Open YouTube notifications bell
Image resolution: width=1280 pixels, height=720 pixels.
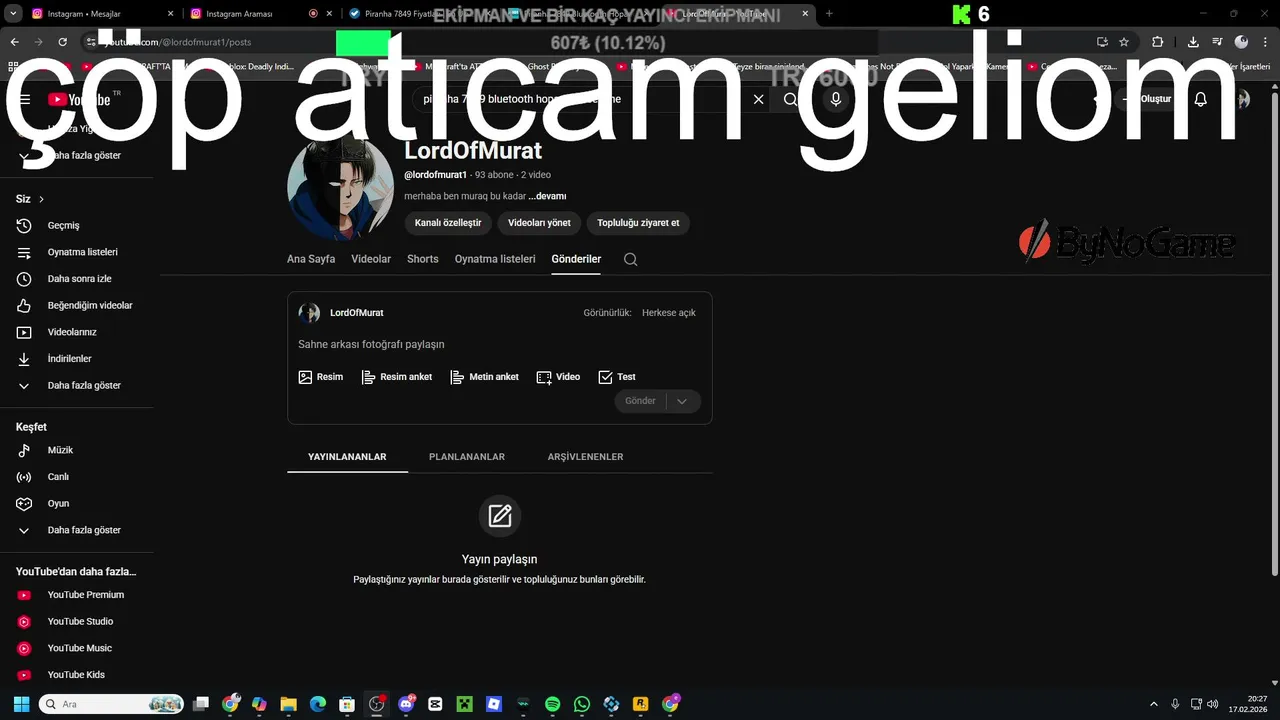click(x=1201, y=99)
